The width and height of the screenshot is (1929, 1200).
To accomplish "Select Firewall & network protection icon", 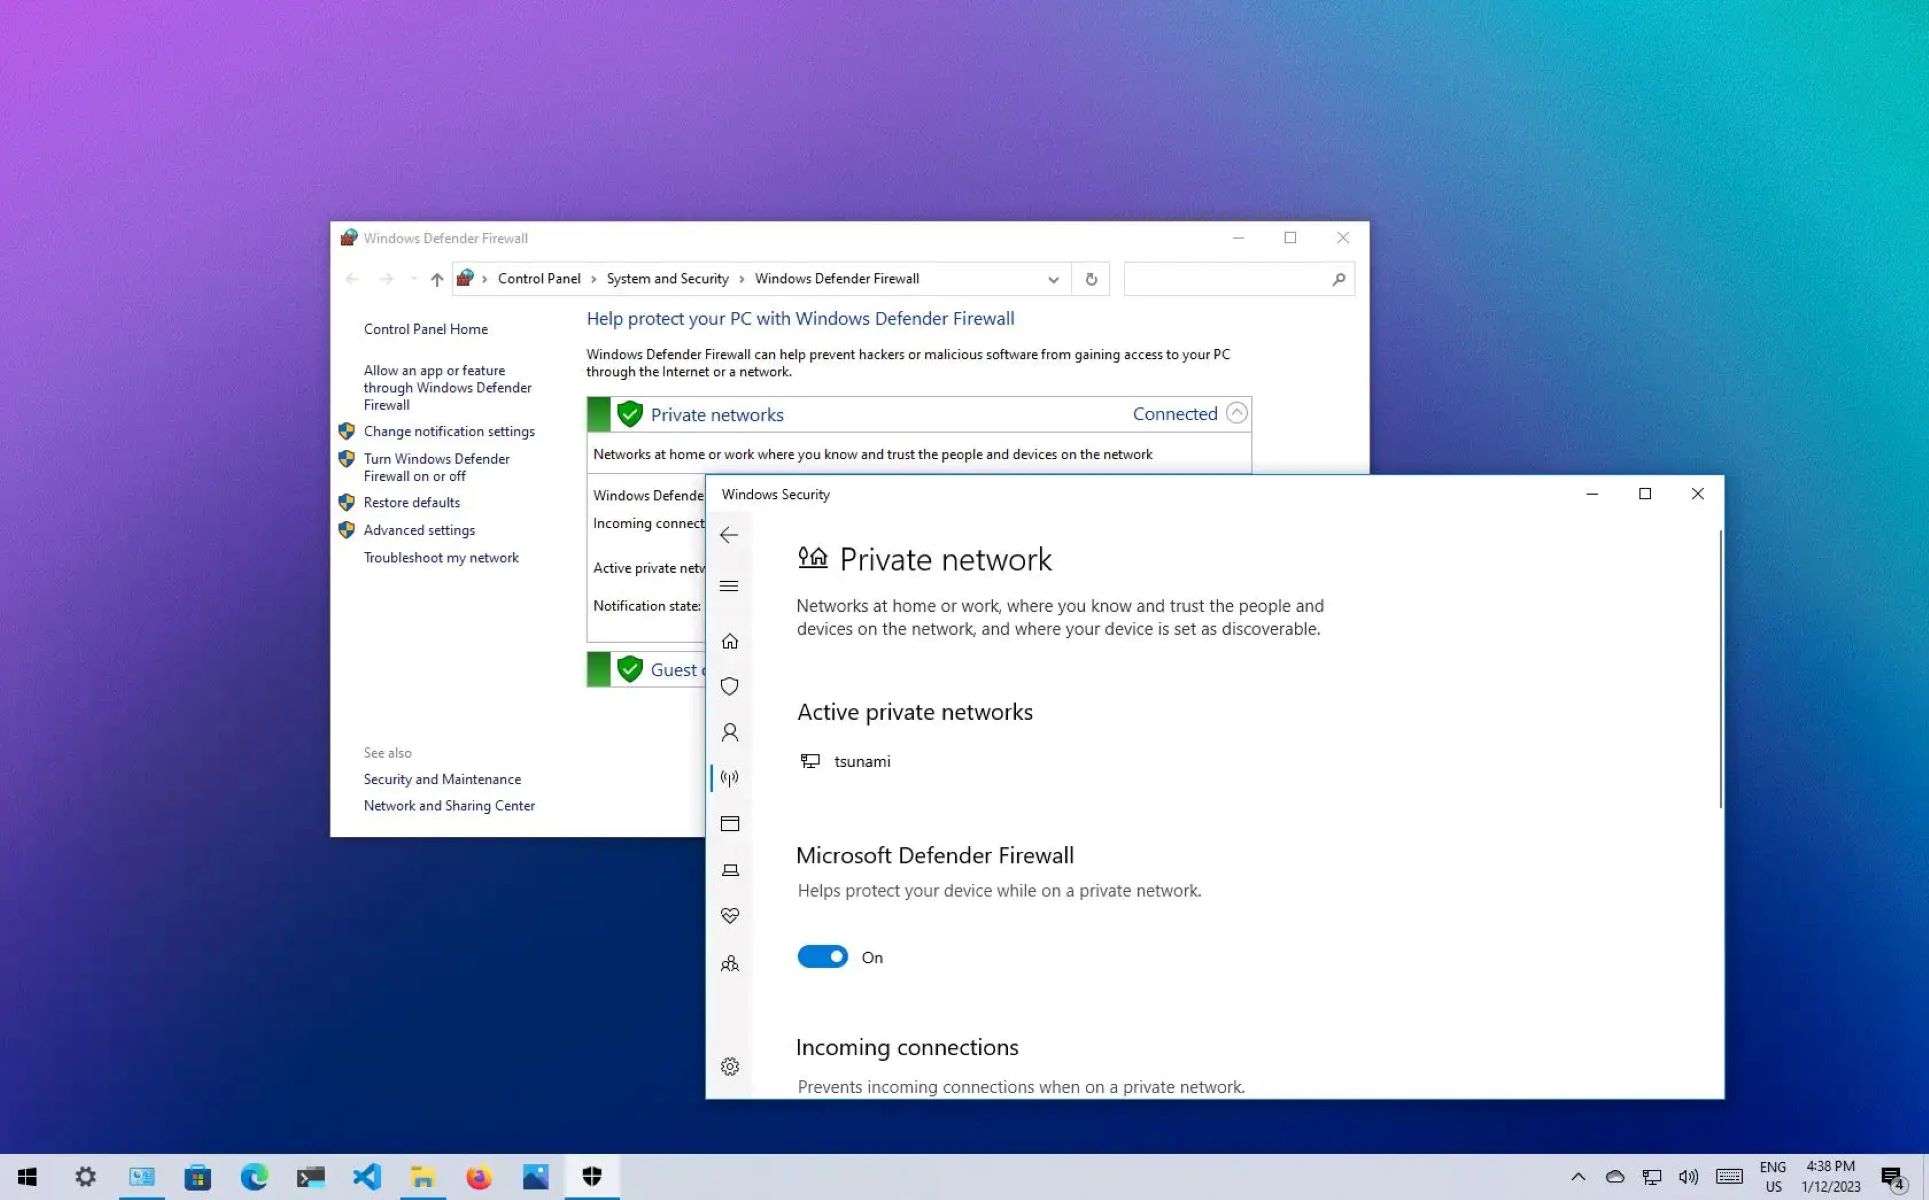I will pos(730,777).
